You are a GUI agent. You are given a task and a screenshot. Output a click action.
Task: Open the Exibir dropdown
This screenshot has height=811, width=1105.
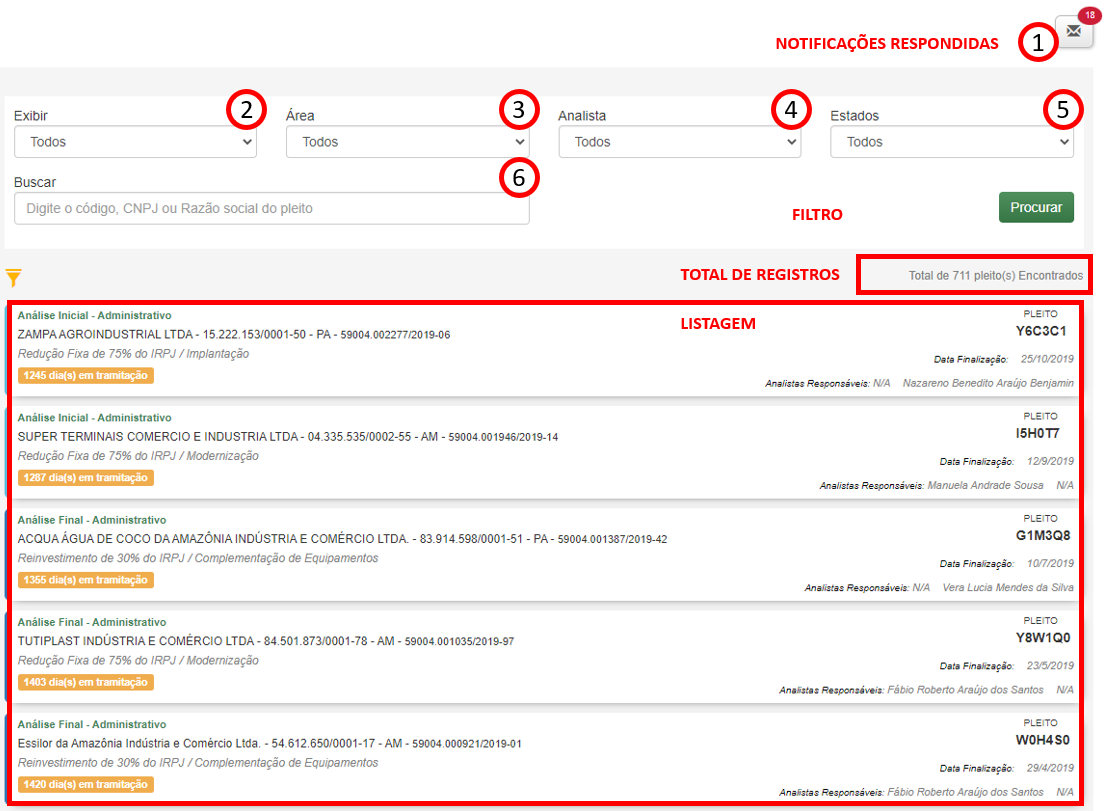tap(135, 142)
